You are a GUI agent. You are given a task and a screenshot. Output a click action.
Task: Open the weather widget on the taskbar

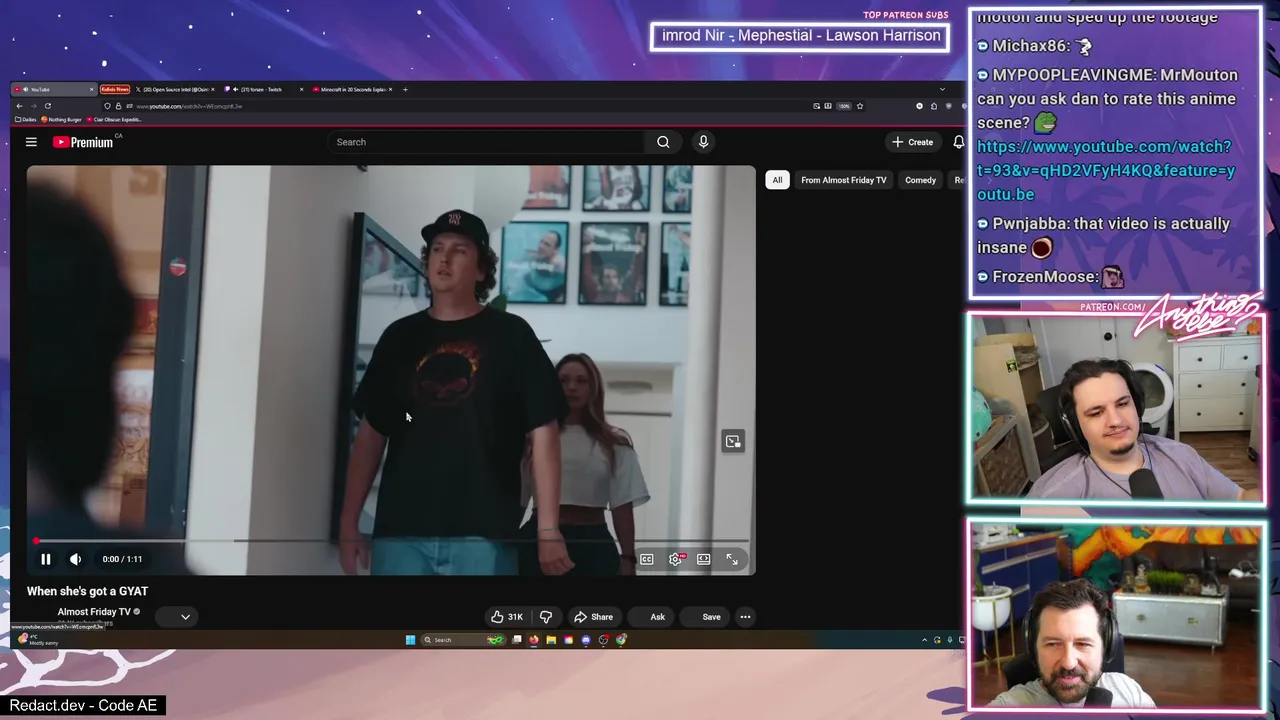coord(36,639)
